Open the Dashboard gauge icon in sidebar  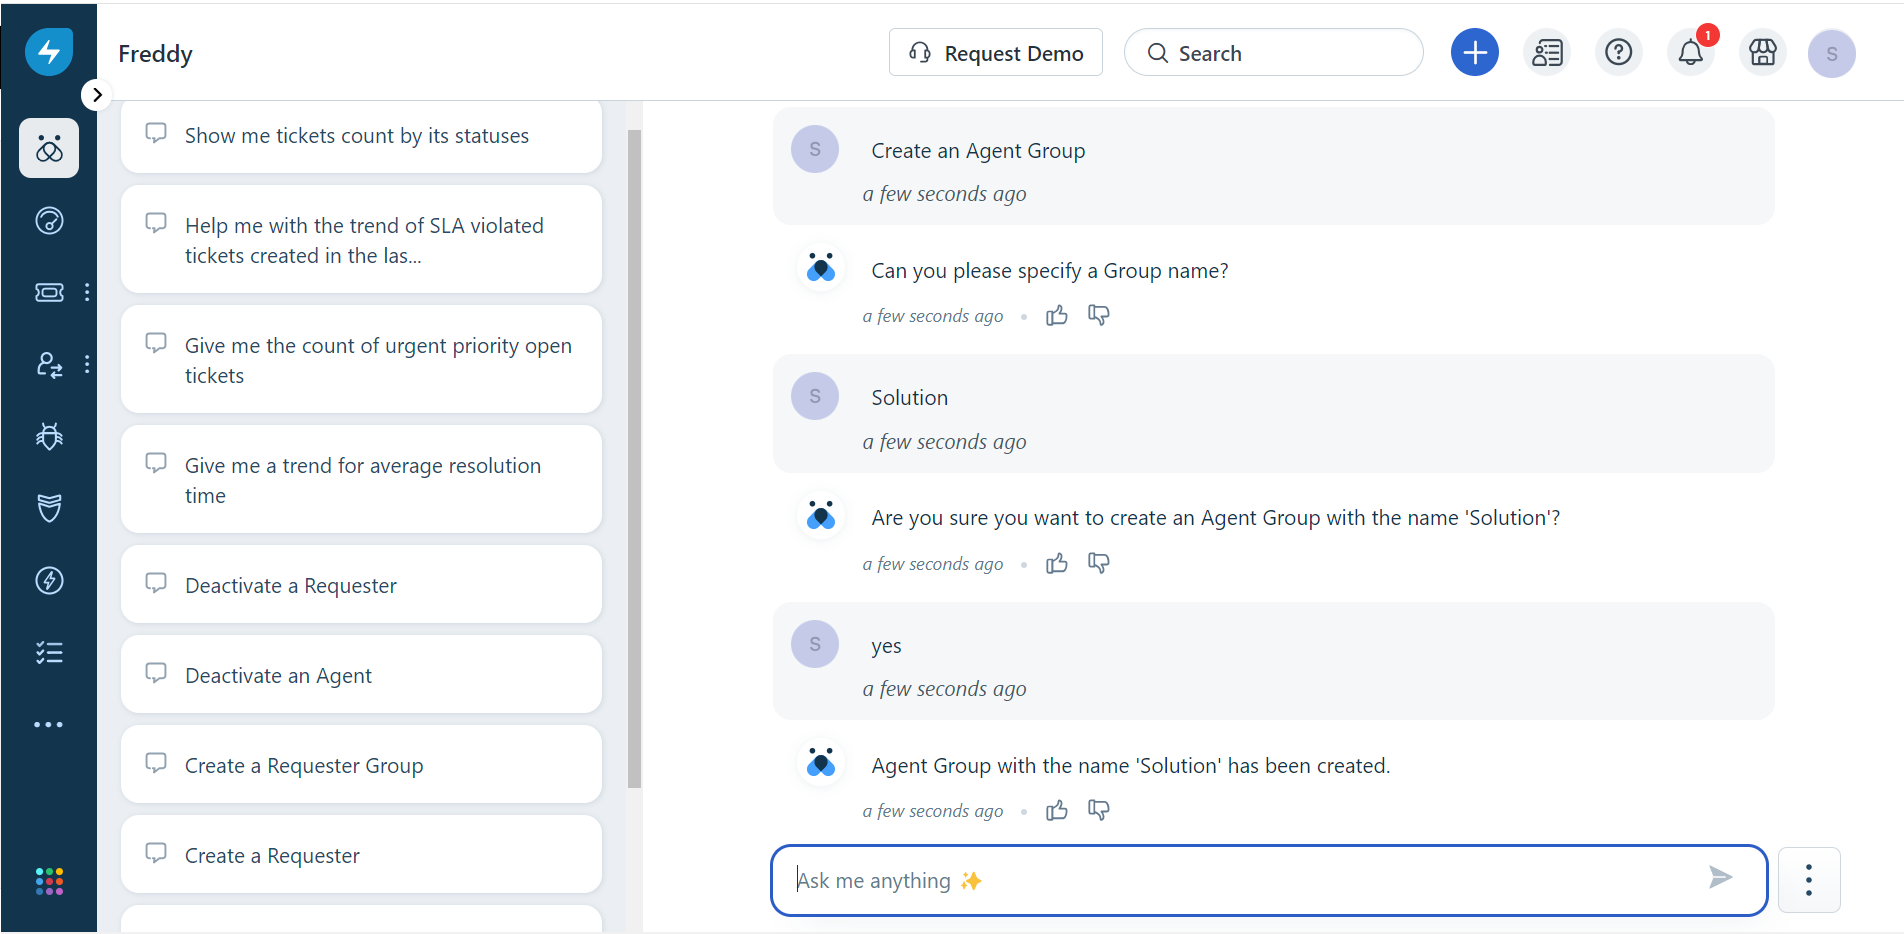point(49,221)
